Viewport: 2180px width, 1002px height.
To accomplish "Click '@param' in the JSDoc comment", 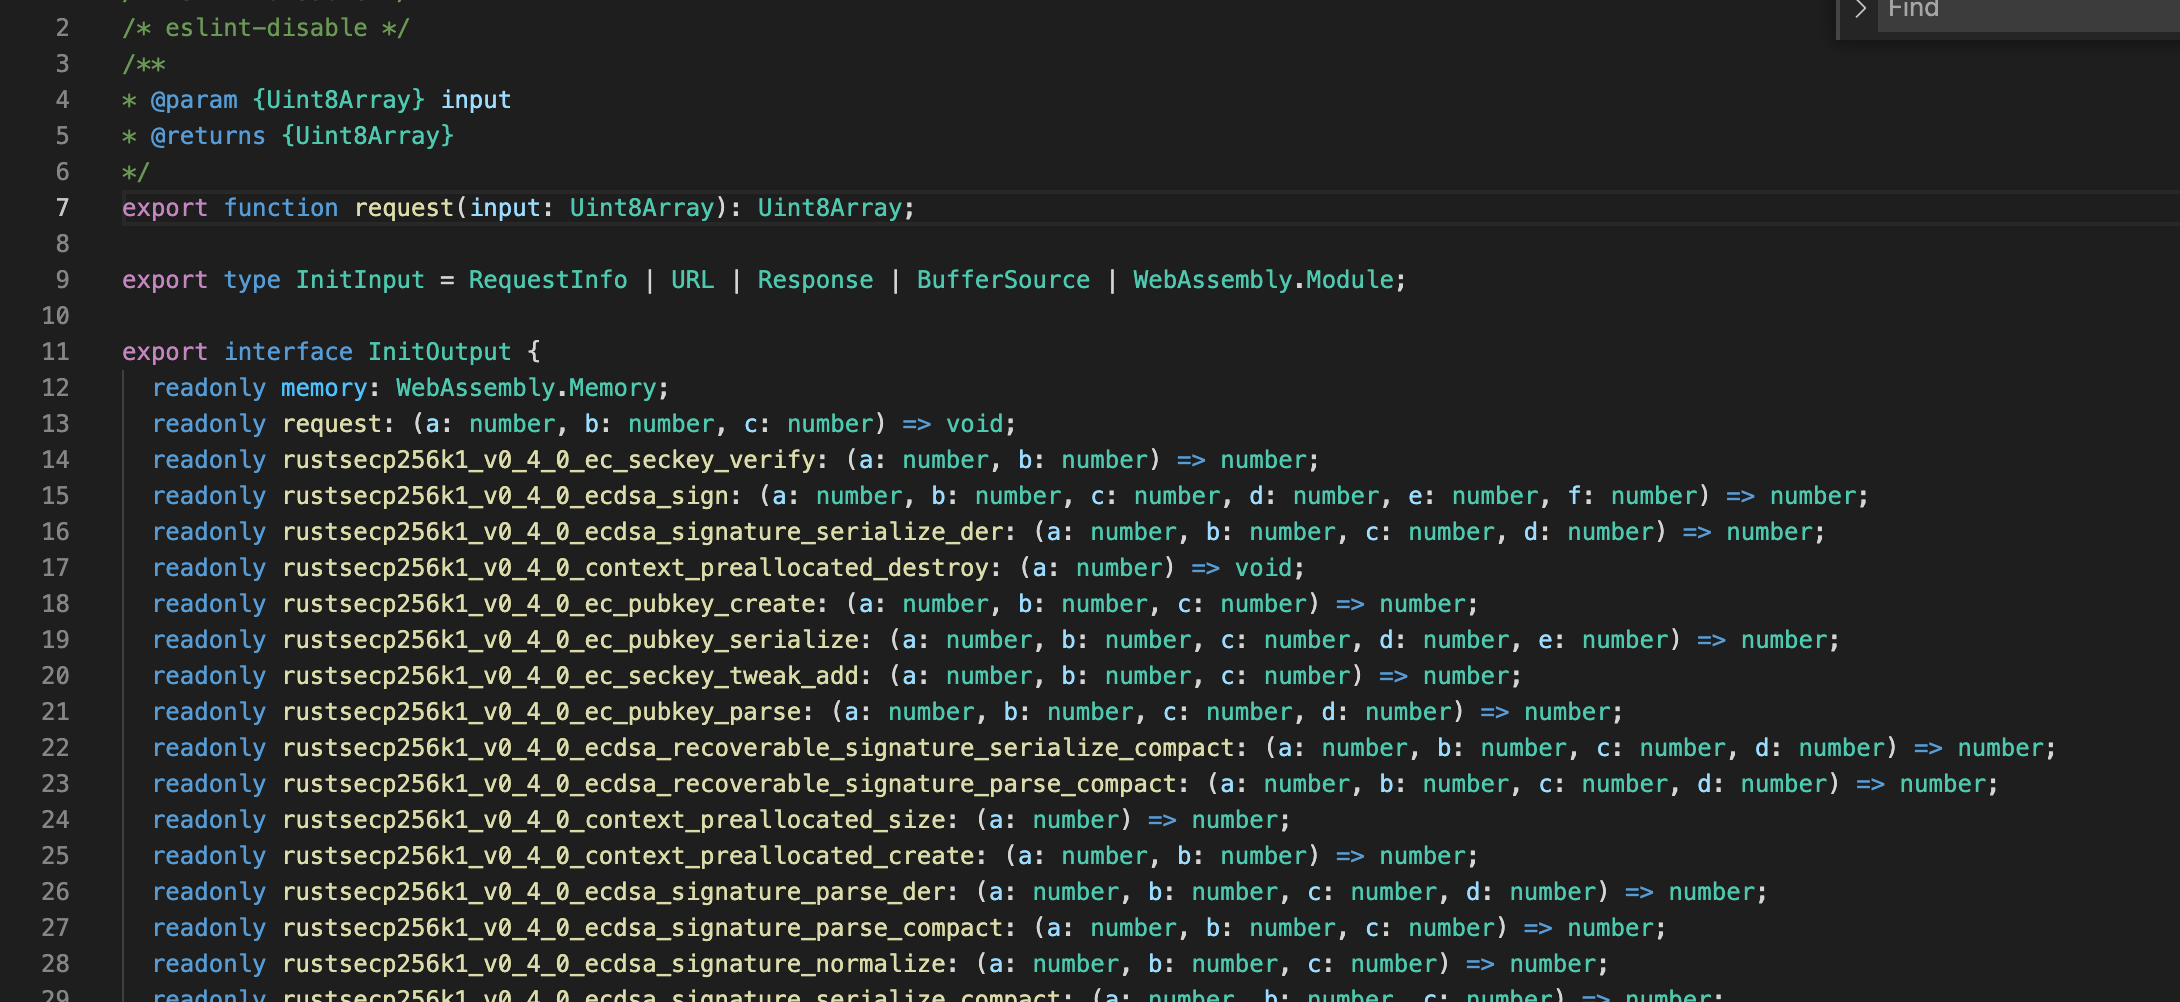I will pyautogui.click(x=194, y=100).
